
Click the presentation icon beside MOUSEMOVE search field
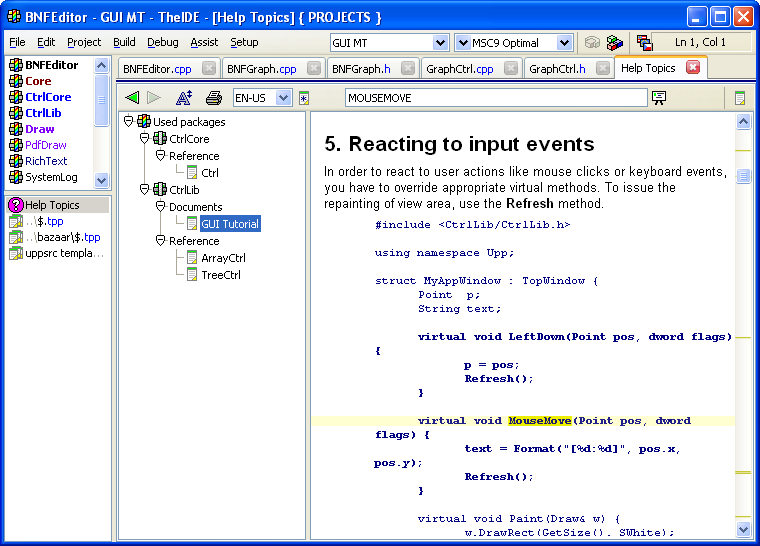click(659, 98)
